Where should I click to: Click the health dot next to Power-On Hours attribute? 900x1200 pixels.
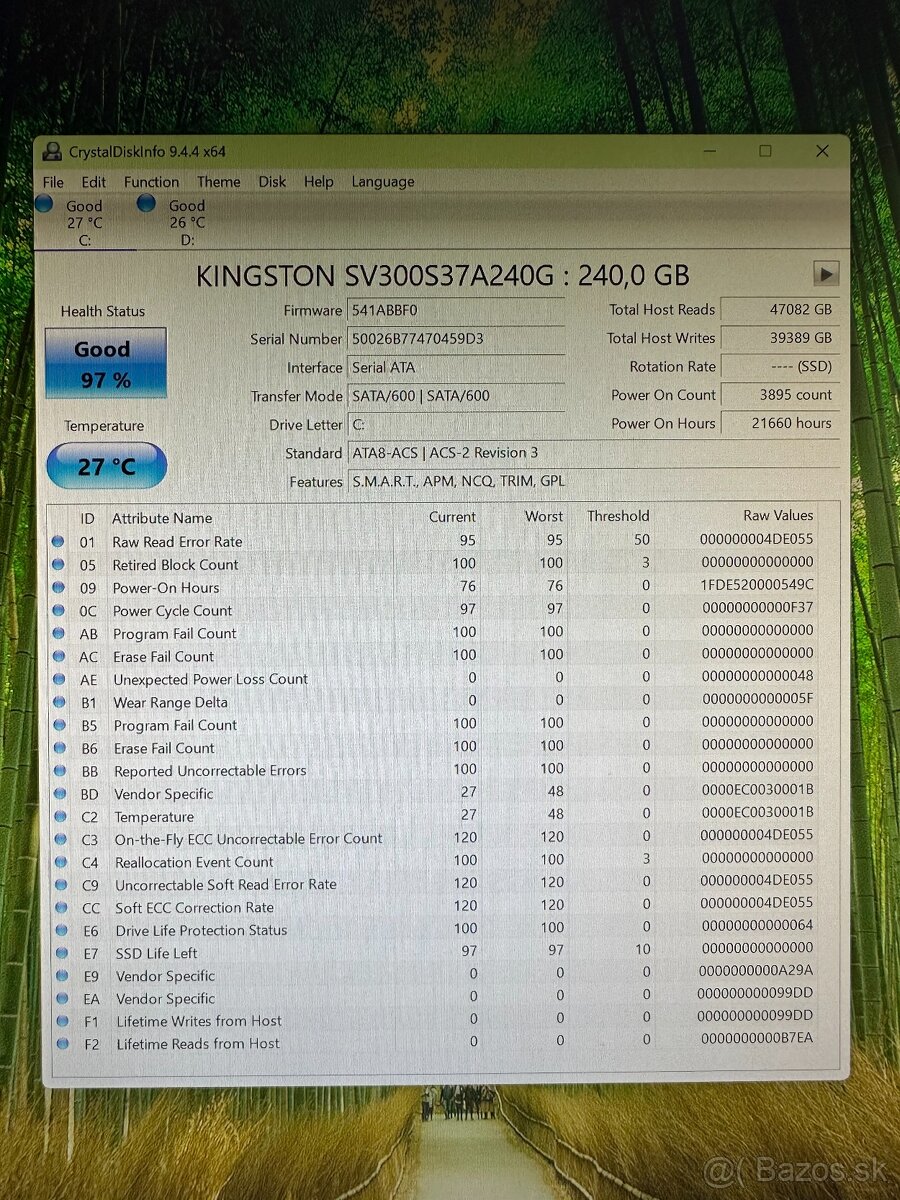click(x=60, y=587)
